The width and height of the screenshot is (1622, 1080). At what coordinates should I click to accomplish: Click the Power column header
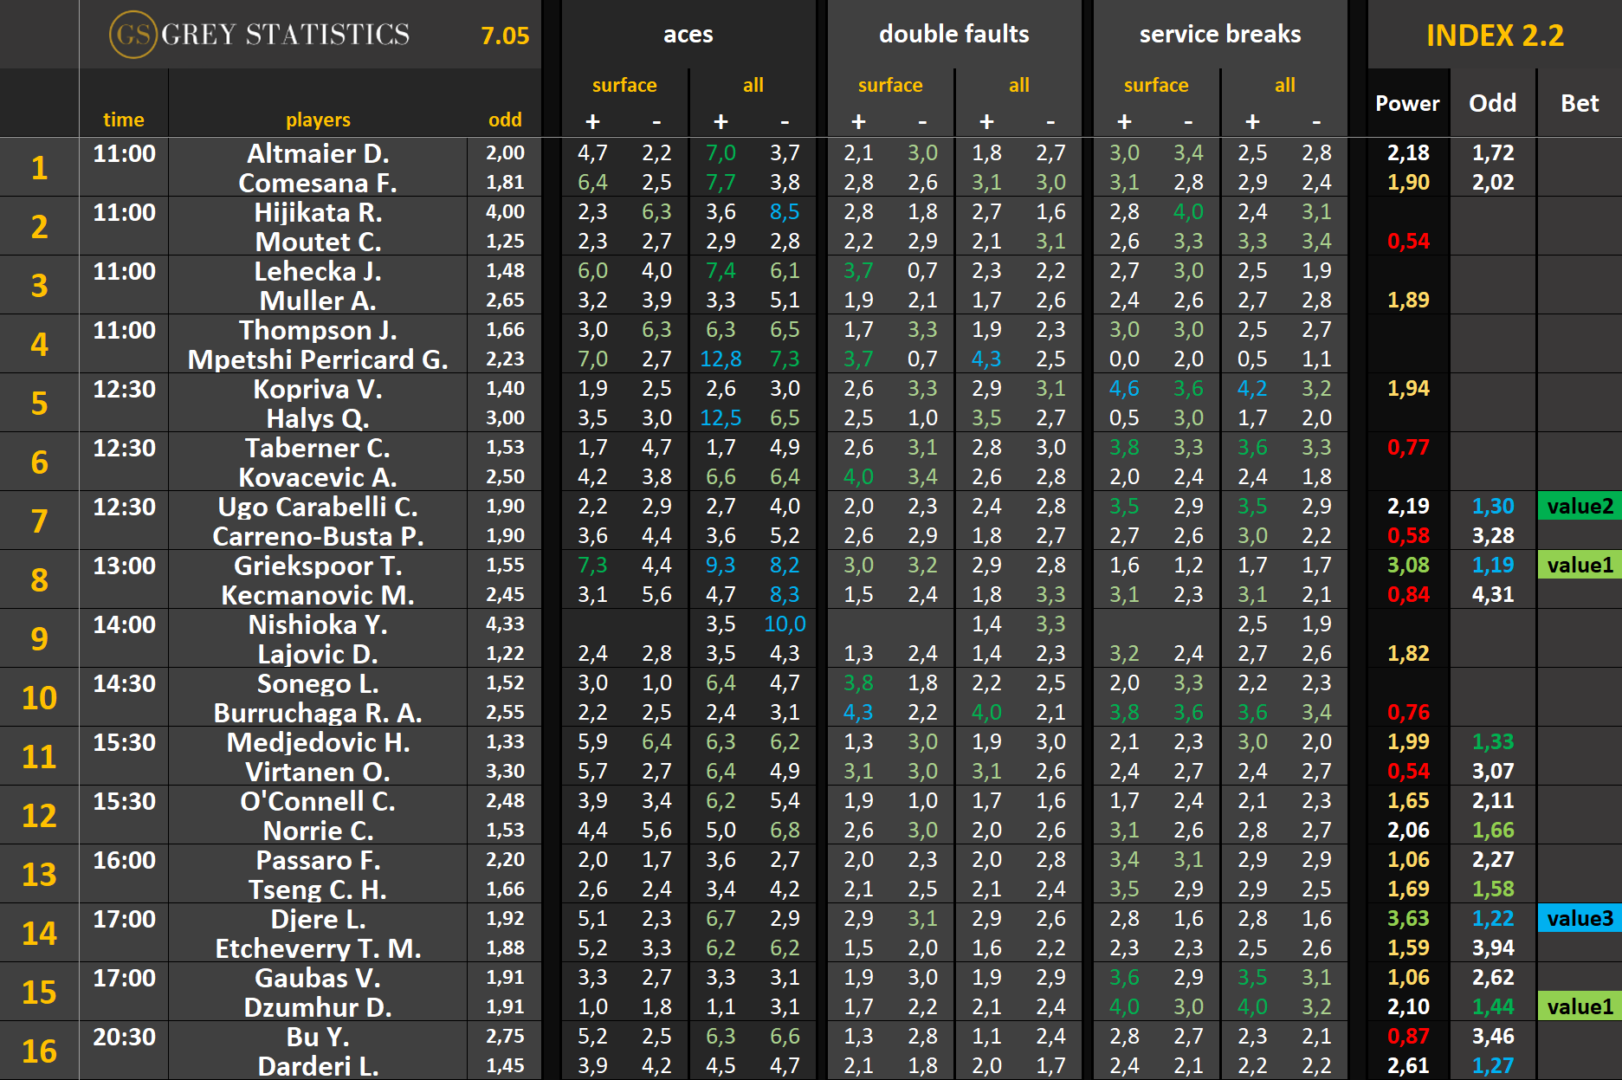click(x=1407, y=103)
